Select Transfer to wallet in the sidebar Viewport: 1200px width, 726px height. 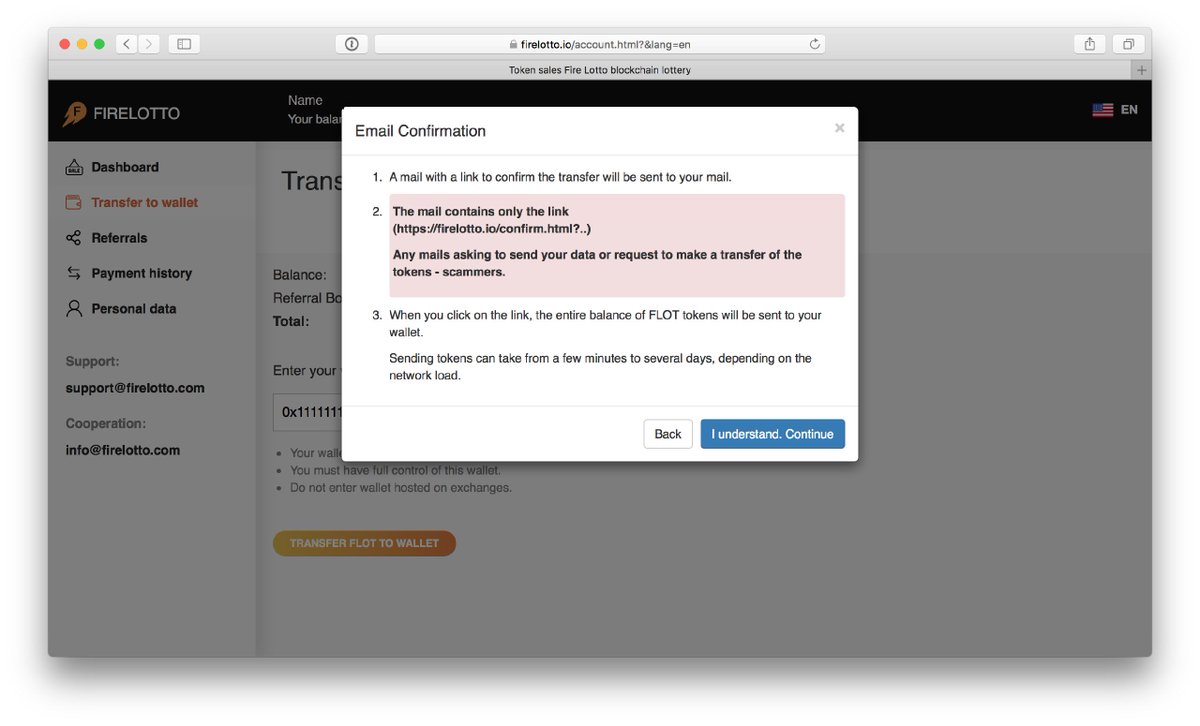[x=145, y=202]
